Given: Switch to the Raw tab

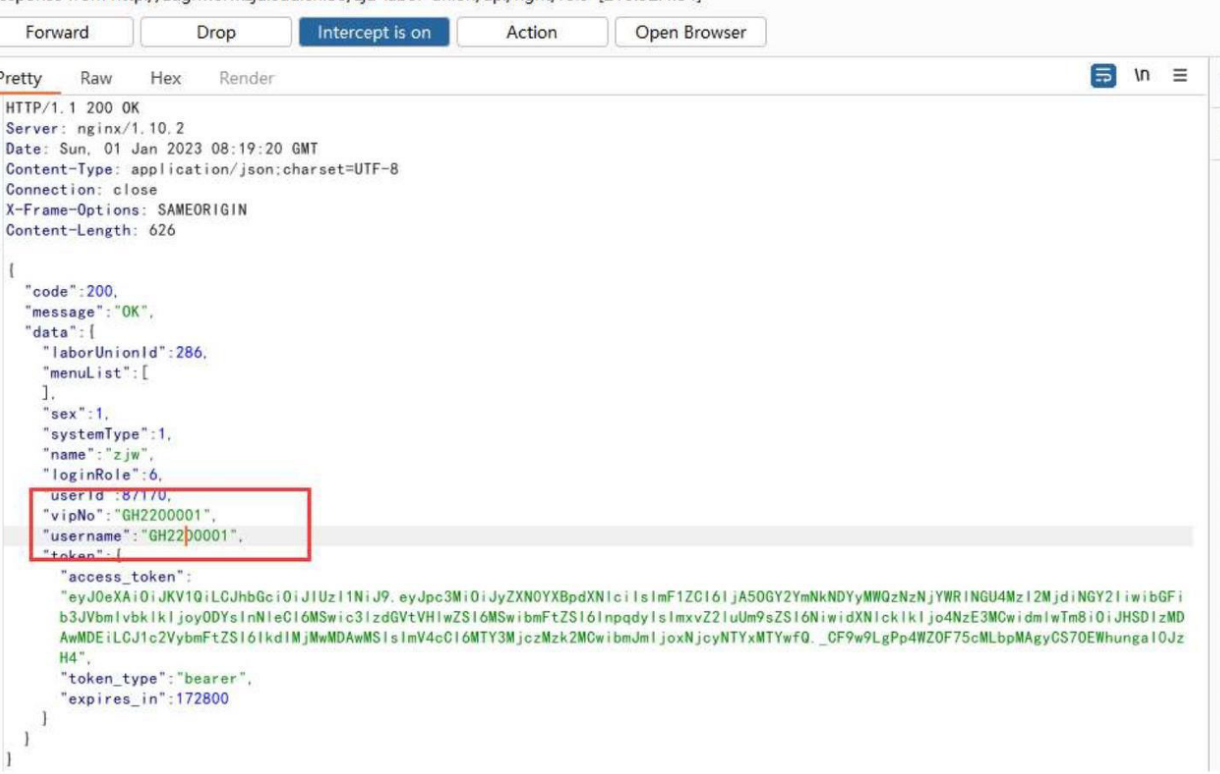Looking at the screenshot, I should coord(96,78).
